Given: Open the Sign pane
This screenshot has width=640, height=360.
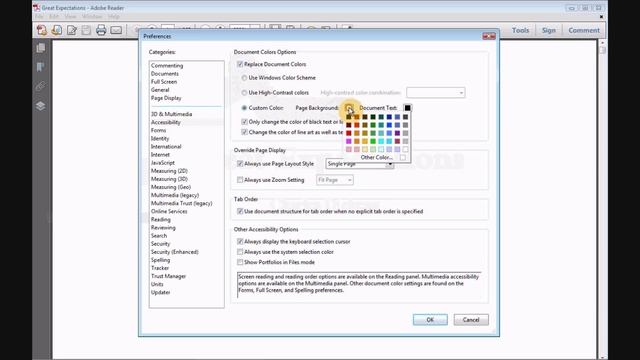Looking at the screenshot, I should click(x=549, y=30).
